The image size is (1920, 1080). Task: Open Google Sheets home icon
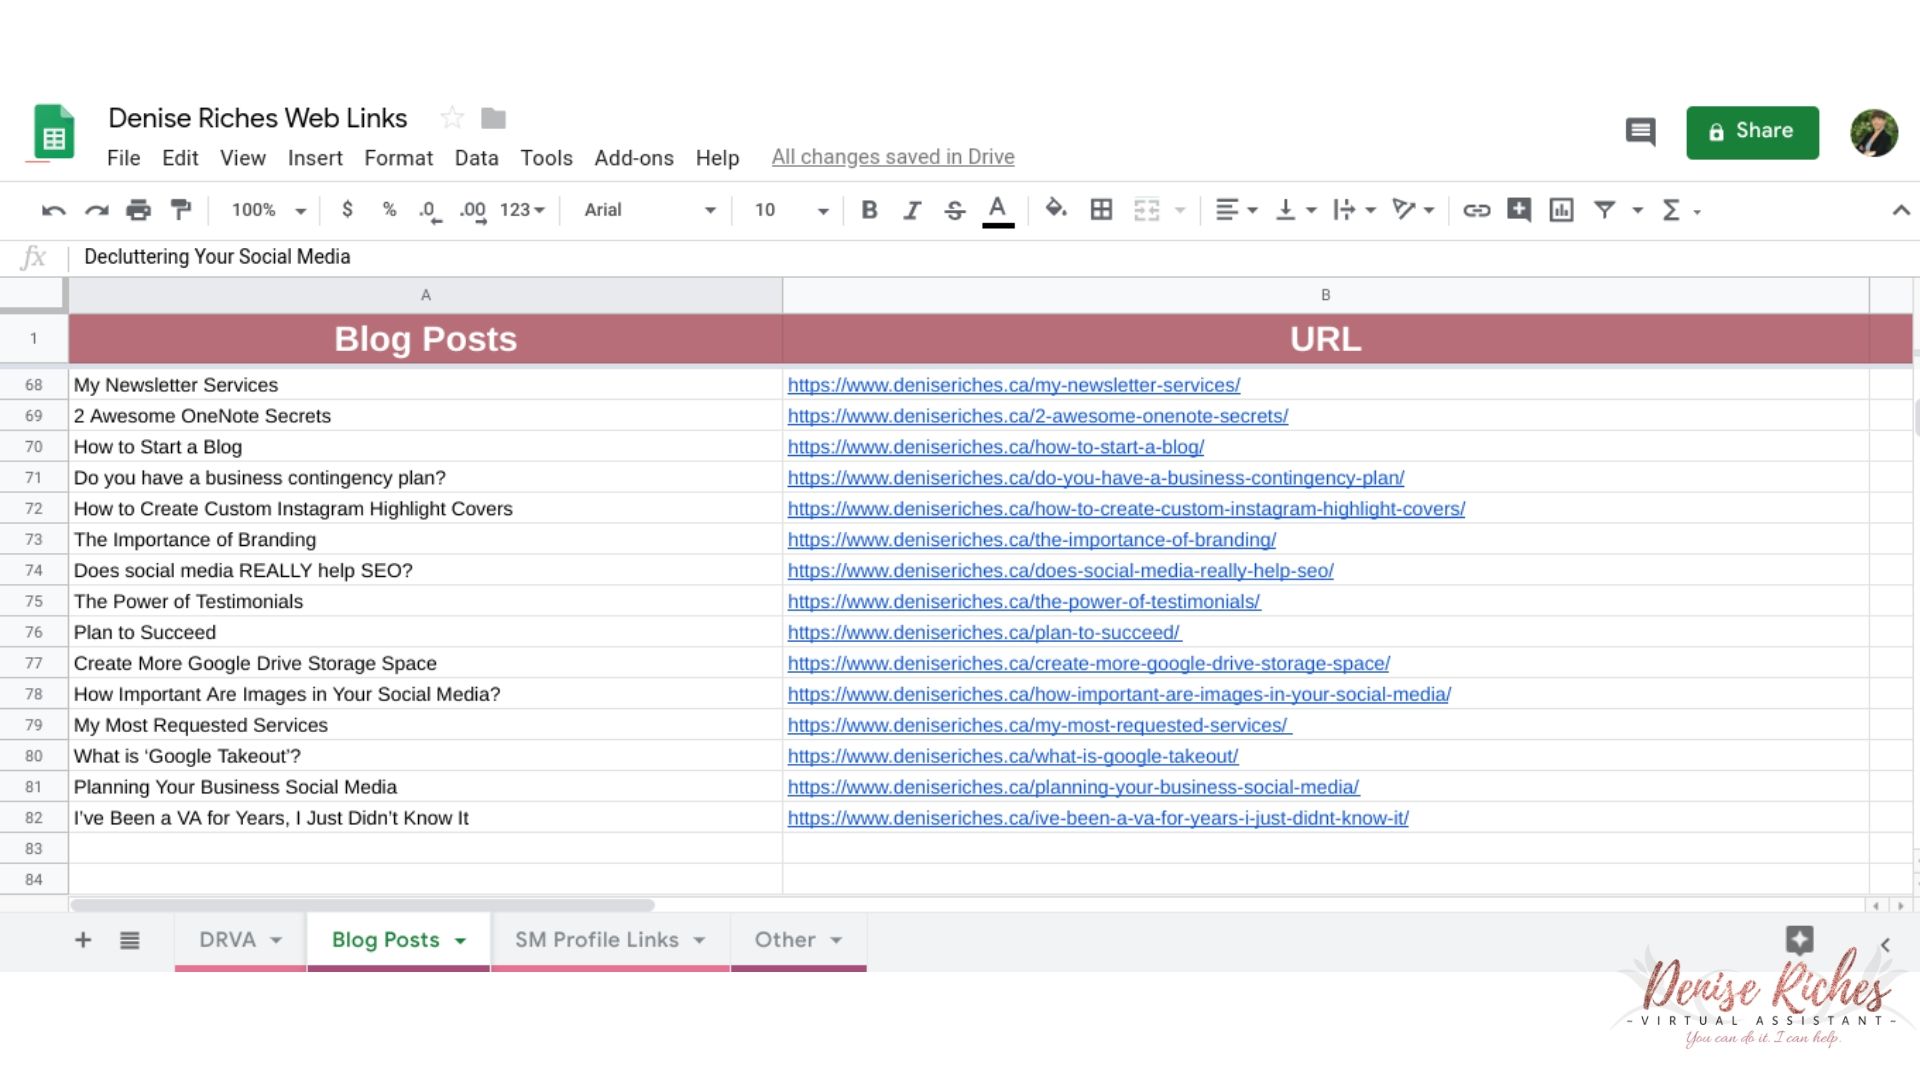(x=54, y=132)
